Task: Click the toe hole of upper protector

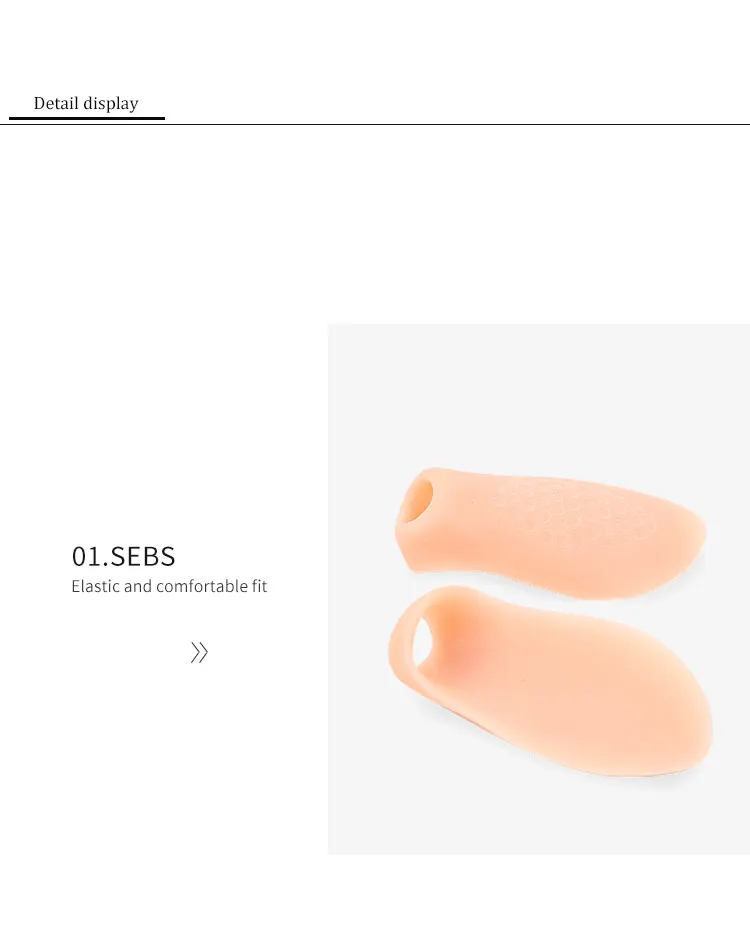Action: click(417, 500)
